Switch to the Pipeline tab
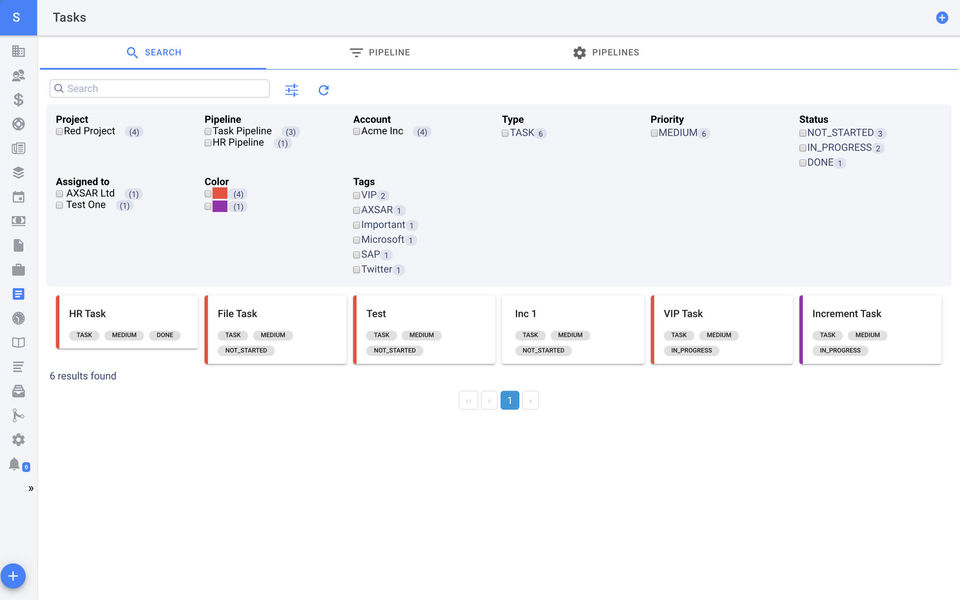This screenshot has height=600, width=960. pyautogui.click(x=380, y=53)
